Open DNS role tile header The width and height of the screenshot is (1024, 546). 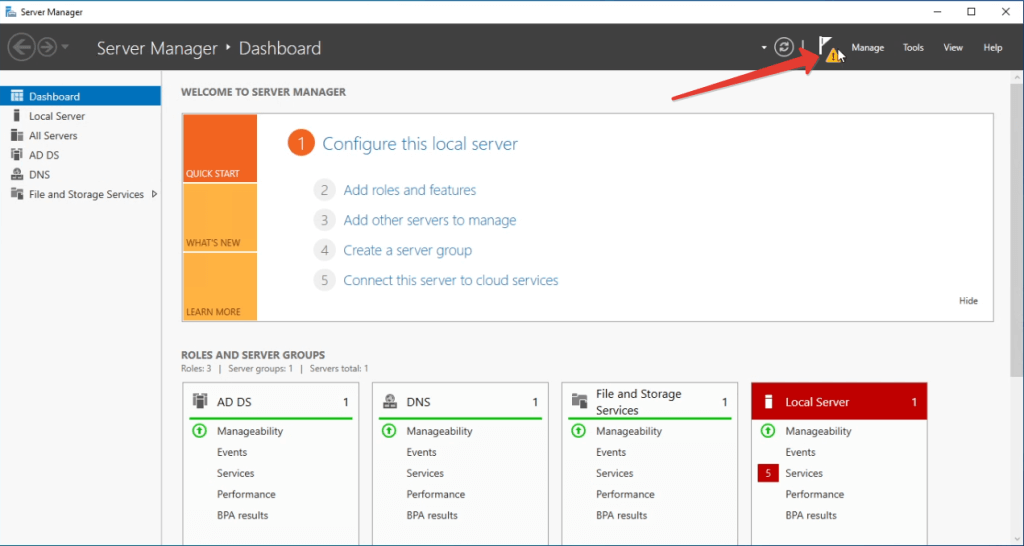460,402
